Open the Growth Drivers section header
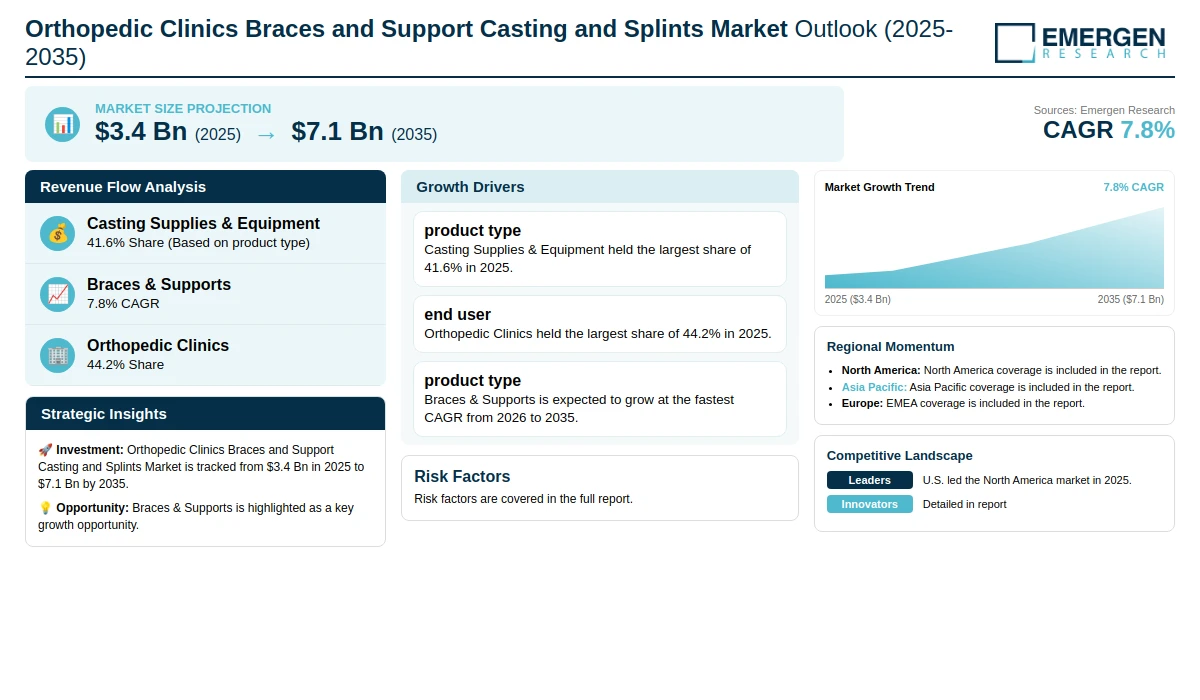Image resolution: width=1200 pixels, height=700 pixels. 600,187
